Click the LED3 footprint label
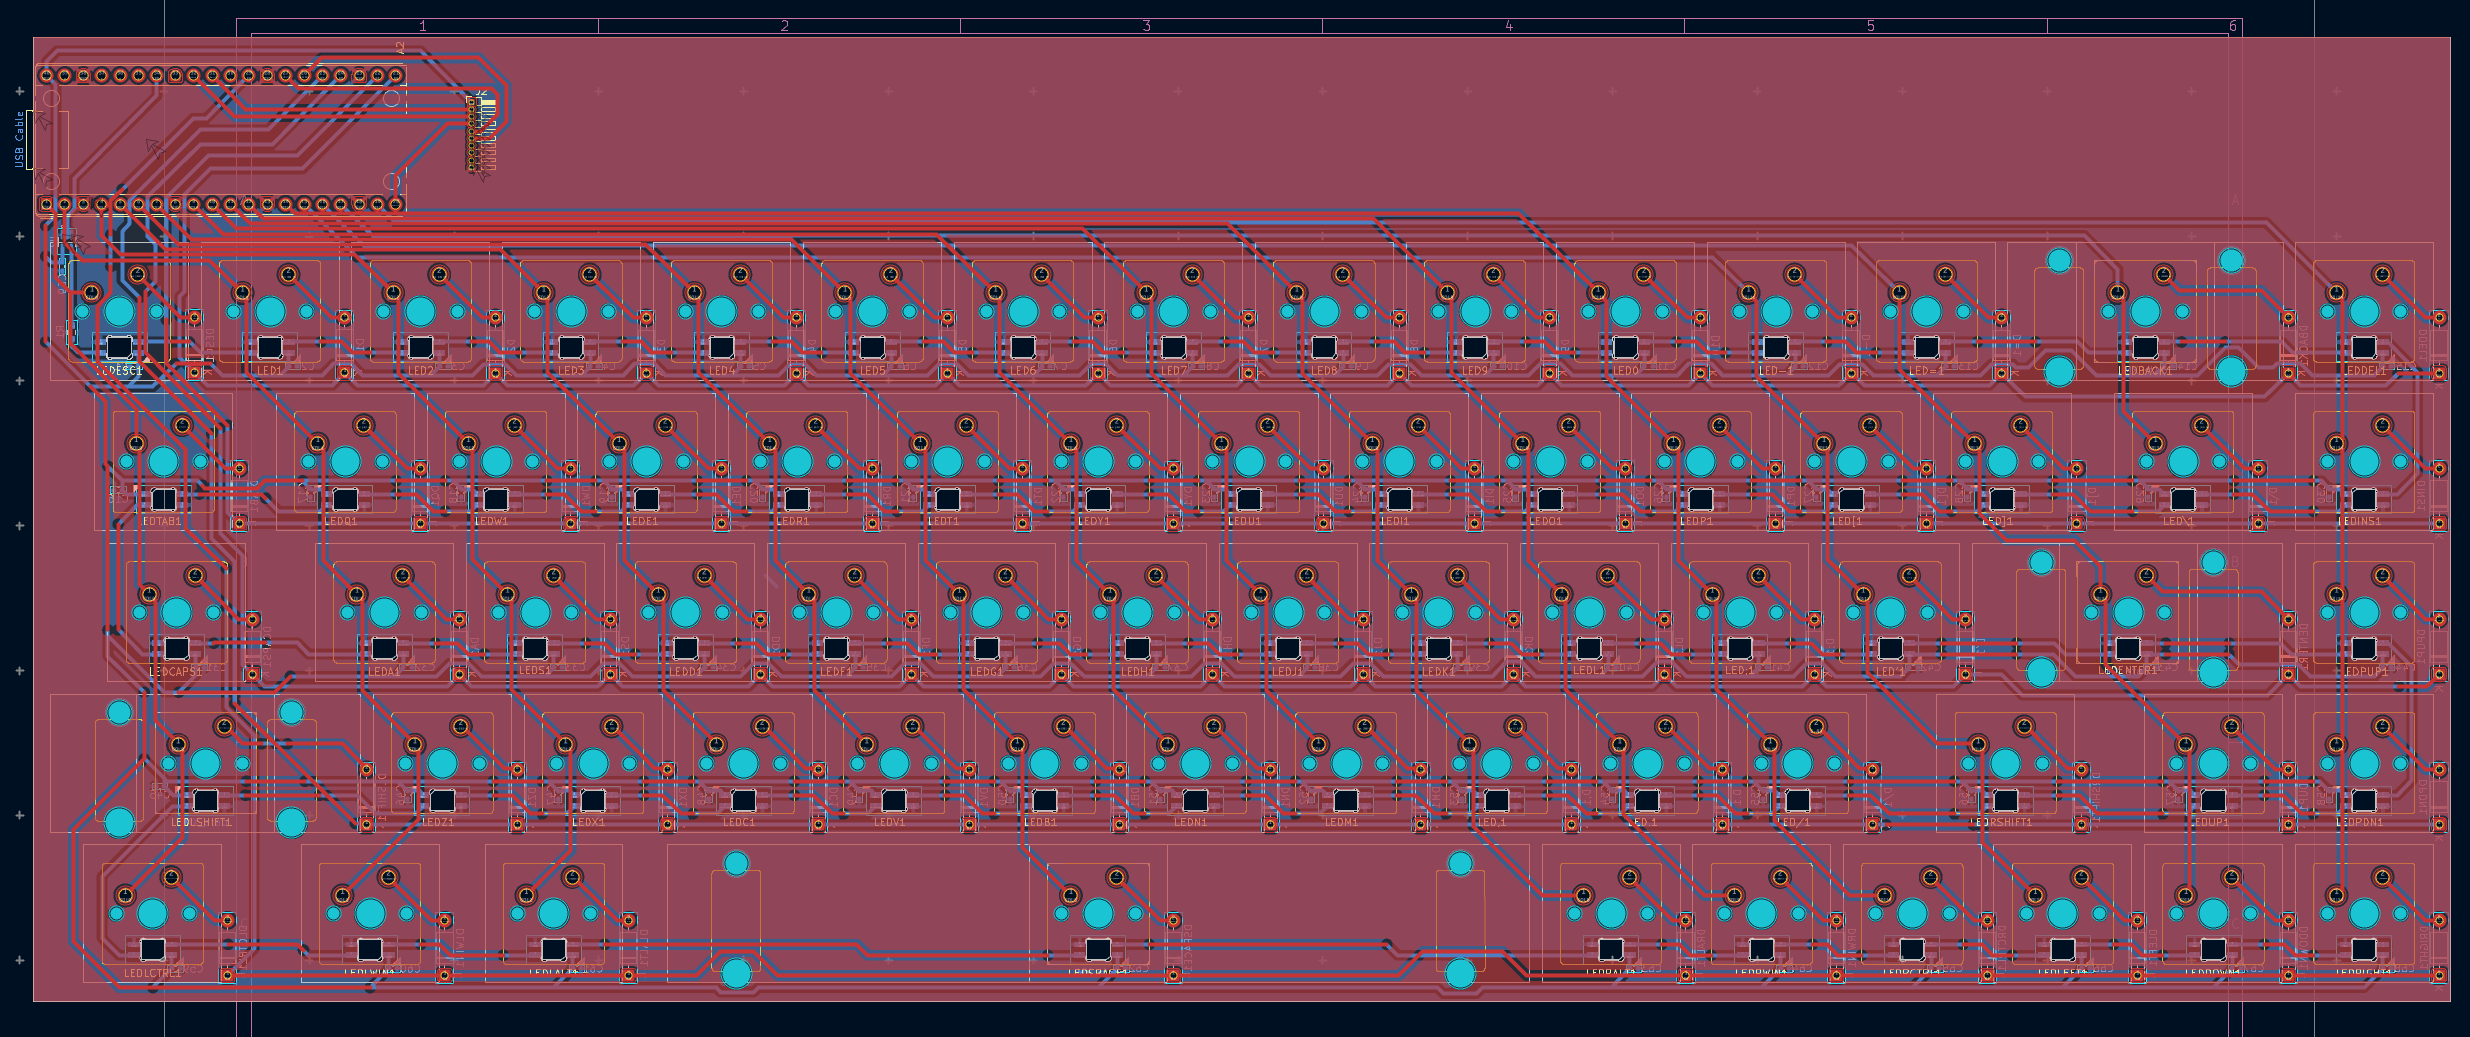 tap(571, 370)
